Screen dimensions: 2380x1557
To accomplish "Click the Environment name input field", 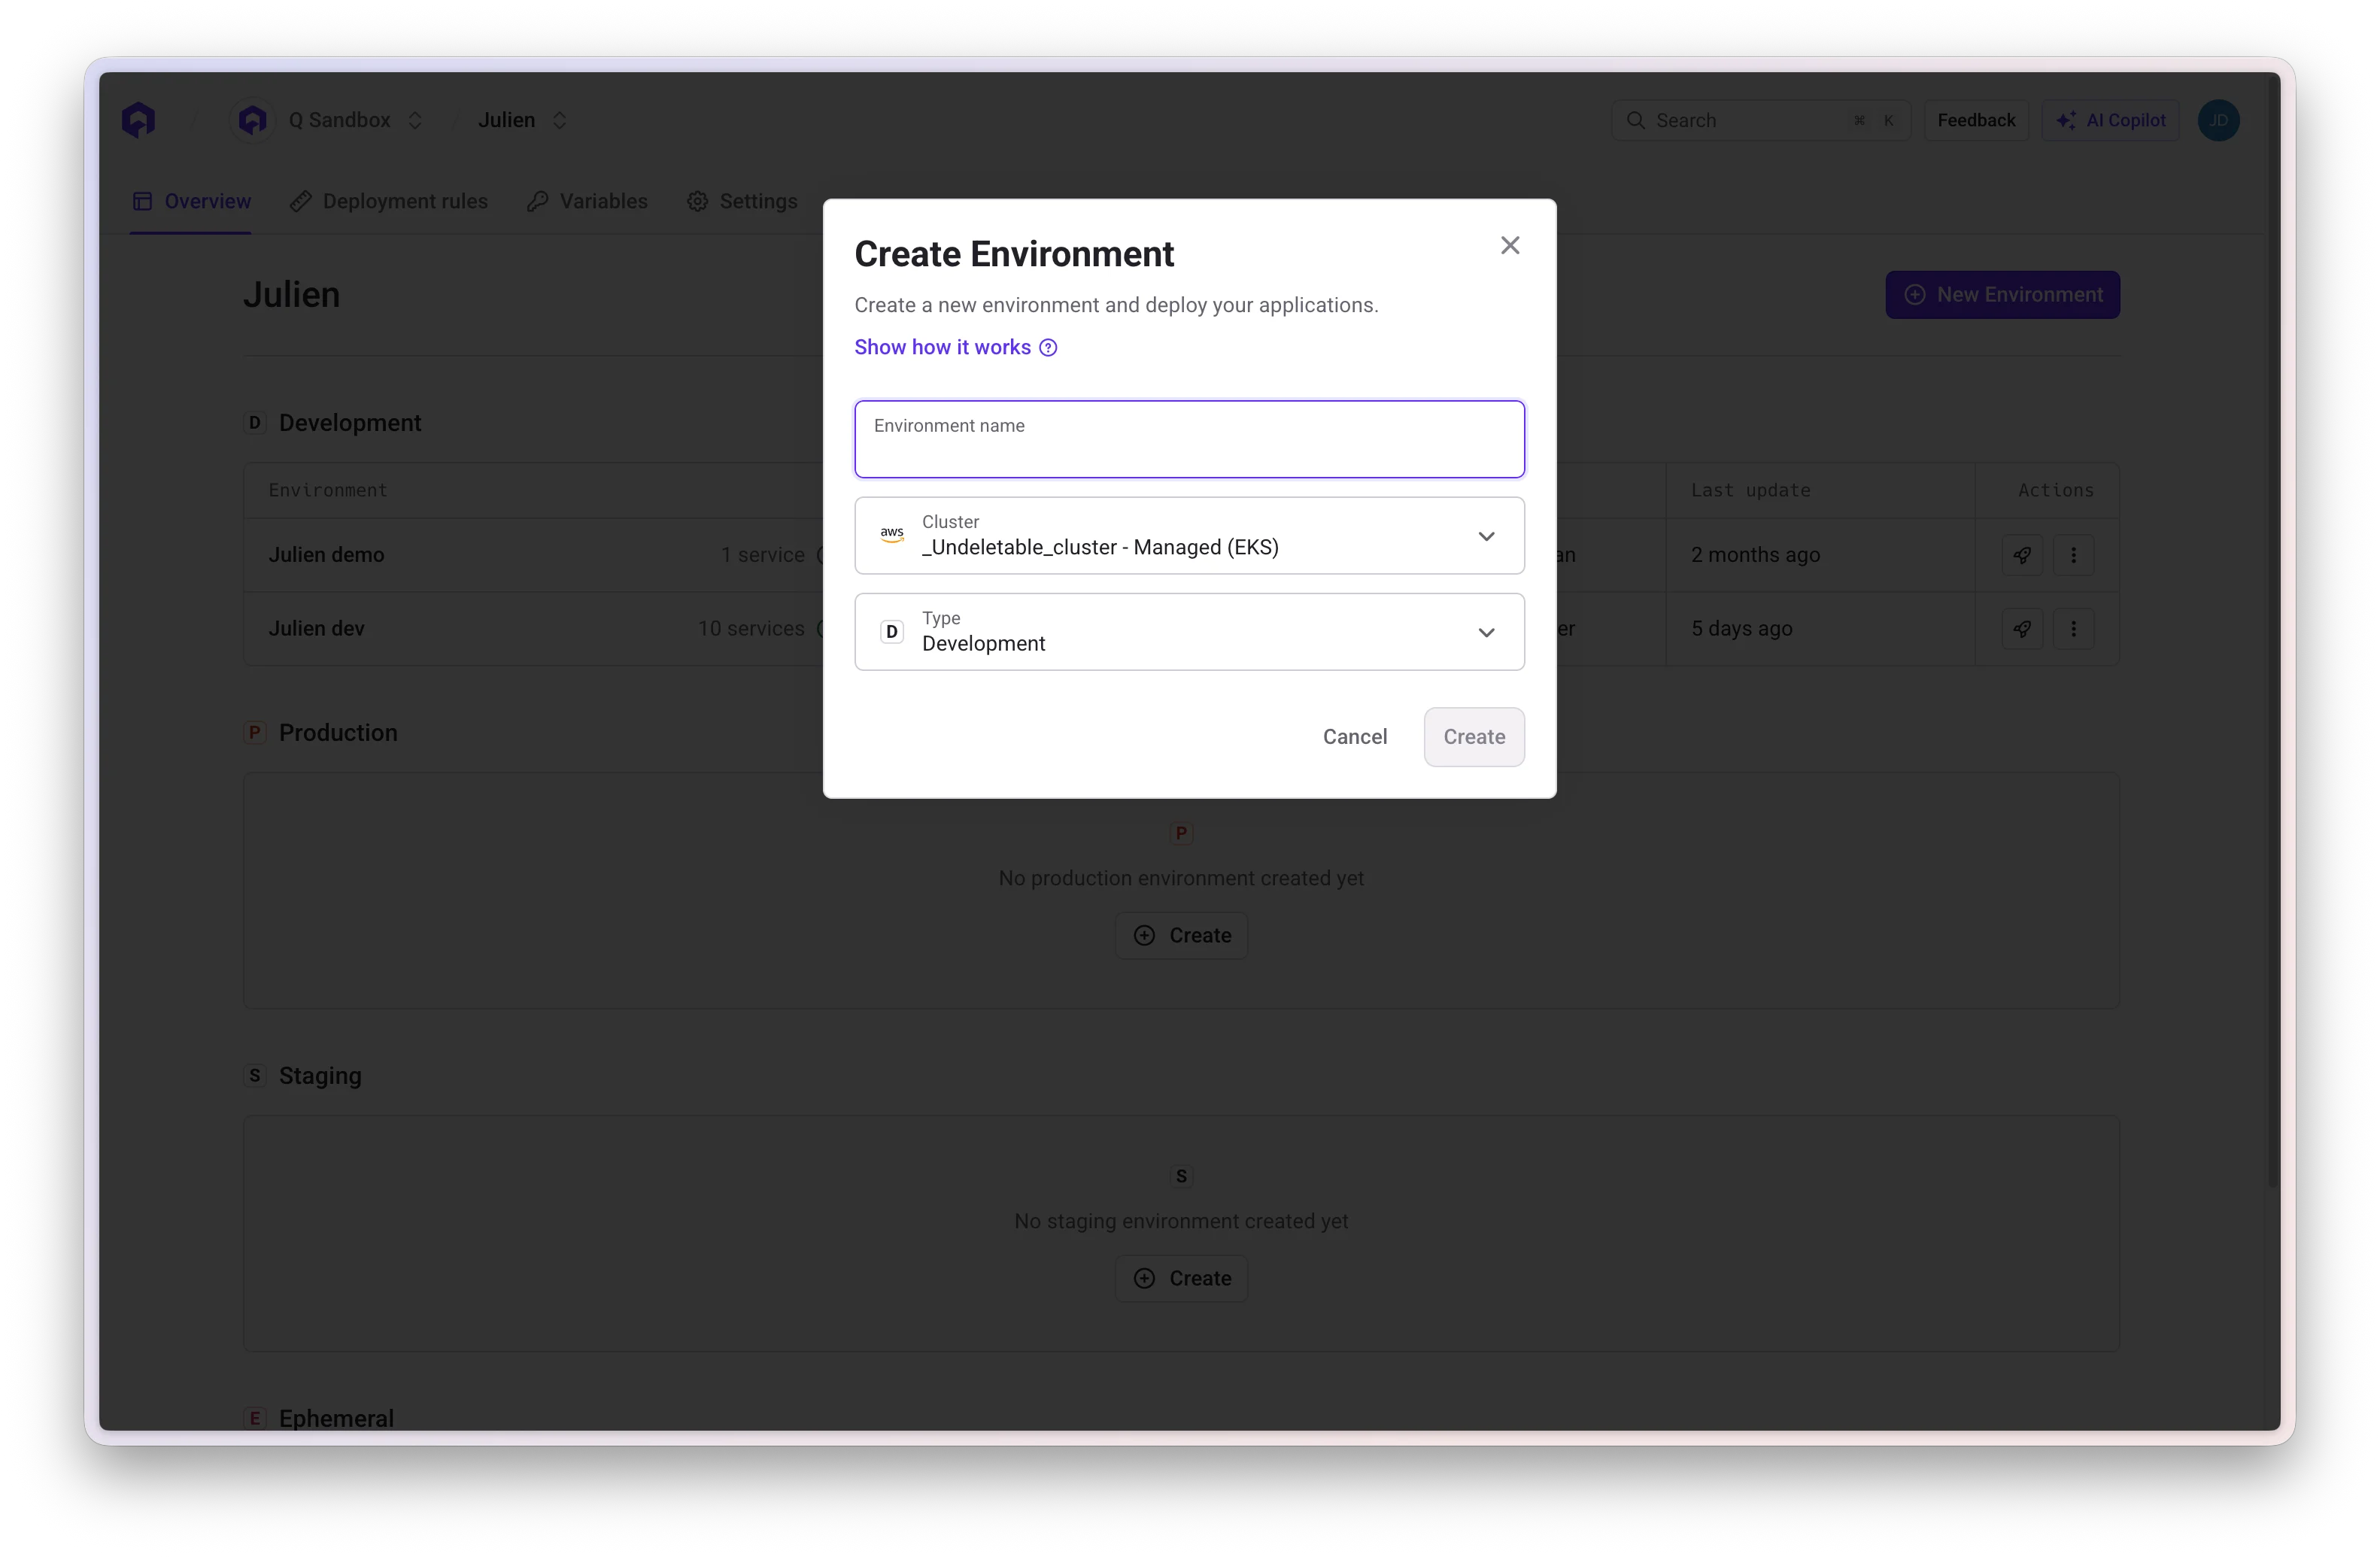I will (1189, 439).
